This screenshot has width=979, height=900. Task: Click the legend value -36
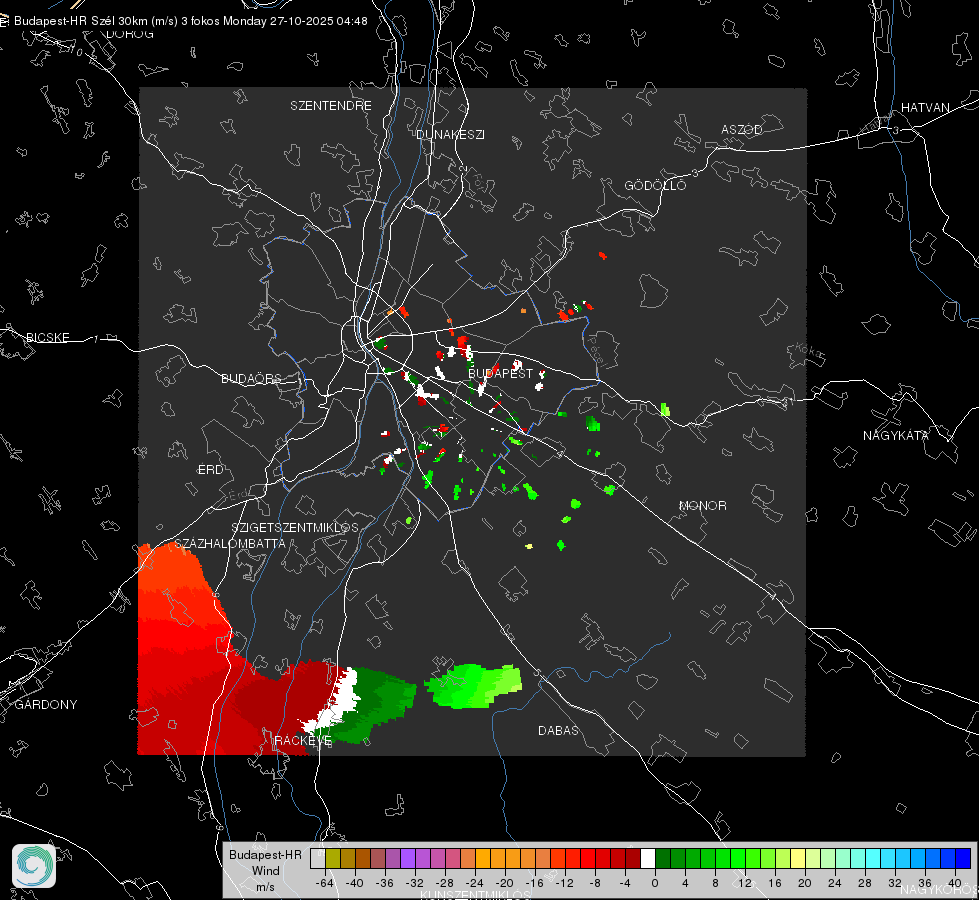pyautogui.click(x=385, y=883)
